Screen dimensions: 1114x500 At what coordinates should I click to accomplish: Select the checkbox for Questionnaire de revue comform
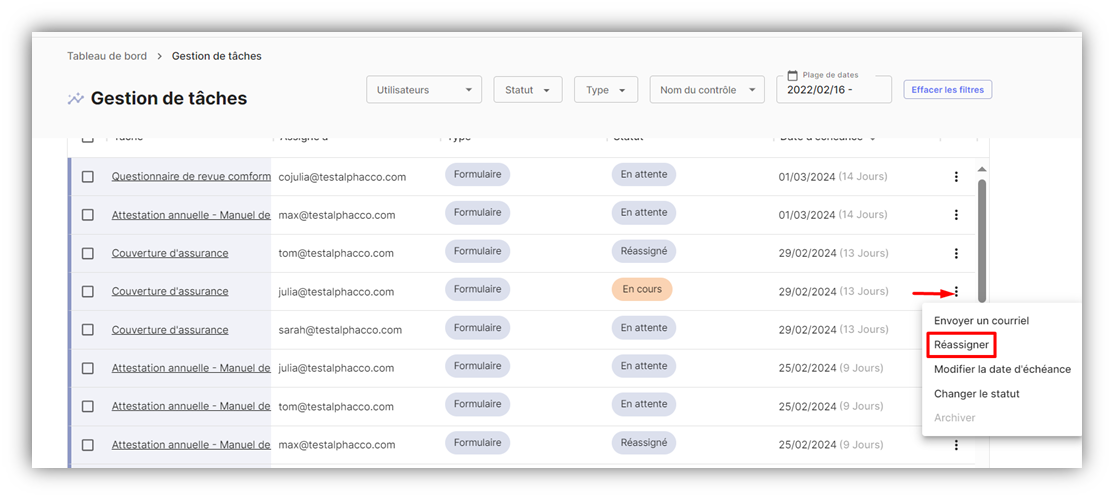pos(87,177)
